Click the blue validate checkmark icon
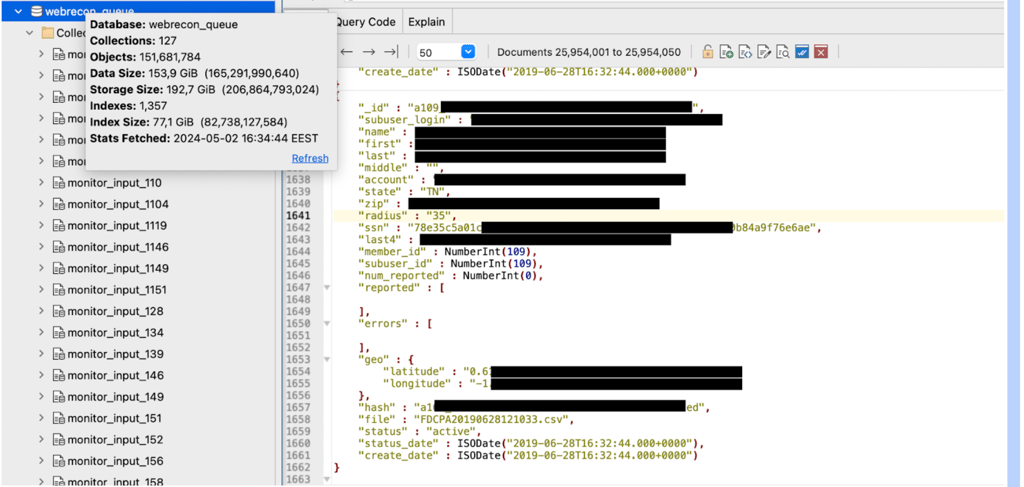 (802, 52)
